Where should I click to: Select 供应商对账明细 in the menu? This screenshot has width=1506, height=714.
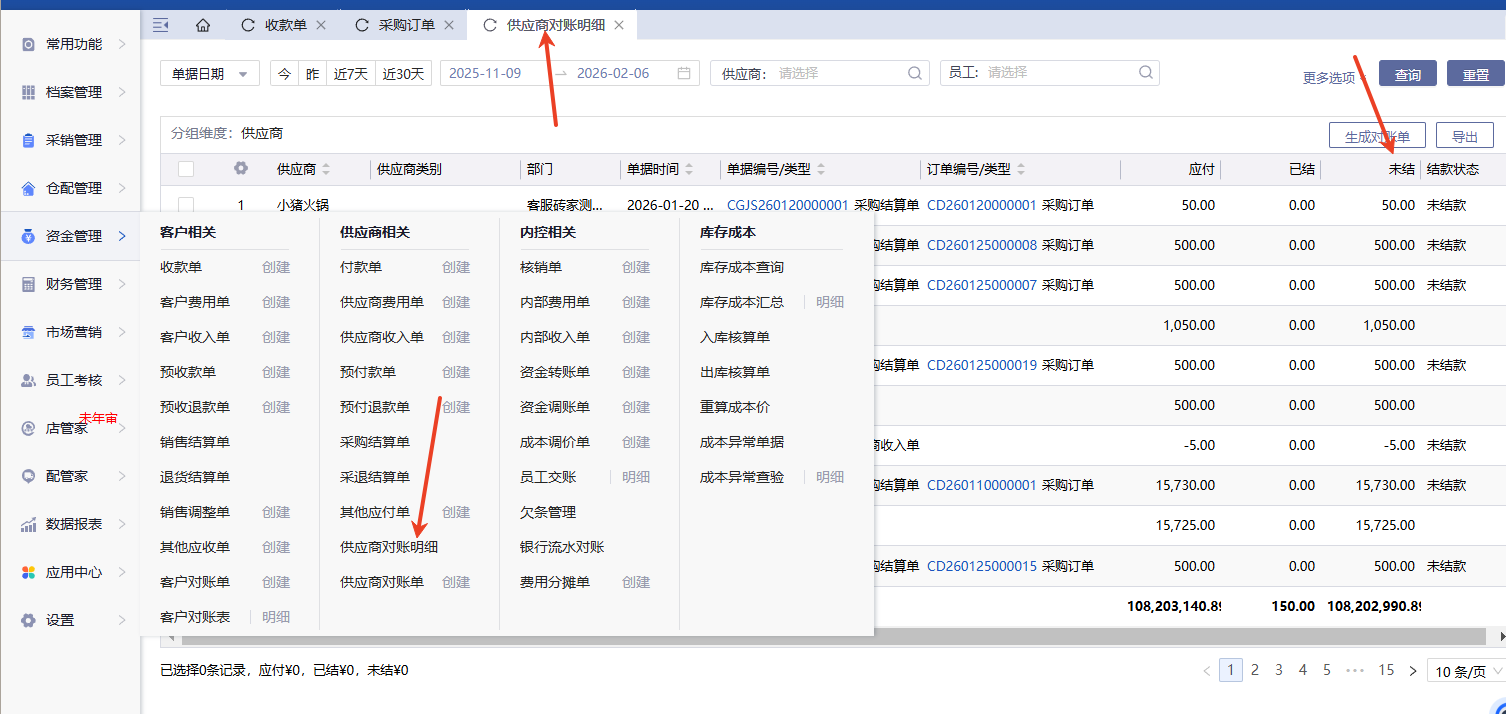point(389,547)
